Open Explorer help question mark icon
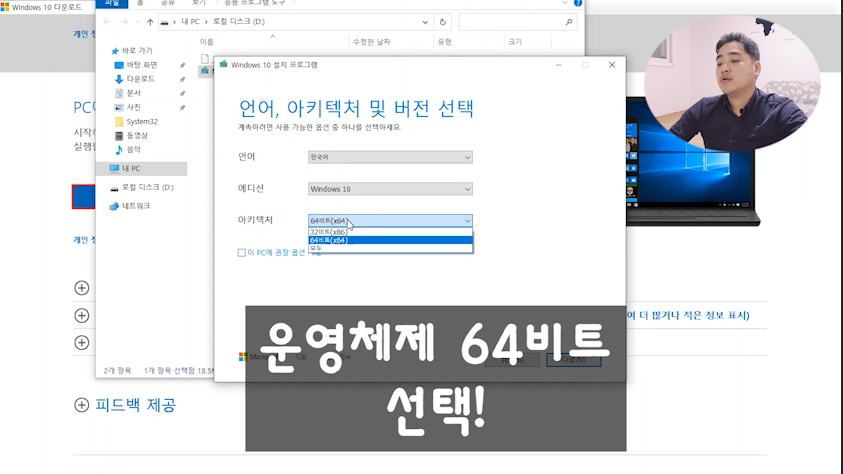The height and width of the screenshot is (474, 843). 578,3
